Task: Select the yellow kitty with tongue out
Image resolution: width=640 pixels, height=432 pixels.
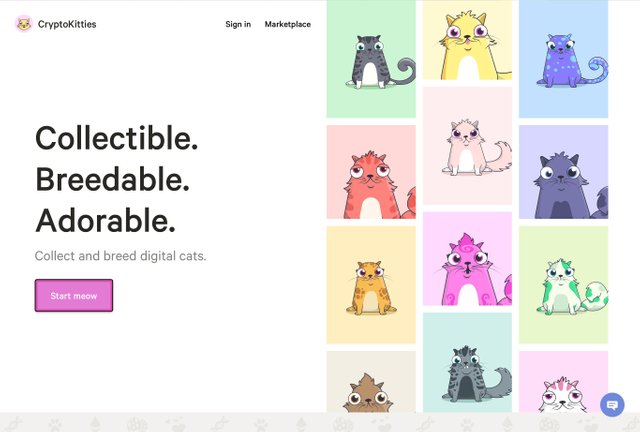Action: (x=467, y=40)
